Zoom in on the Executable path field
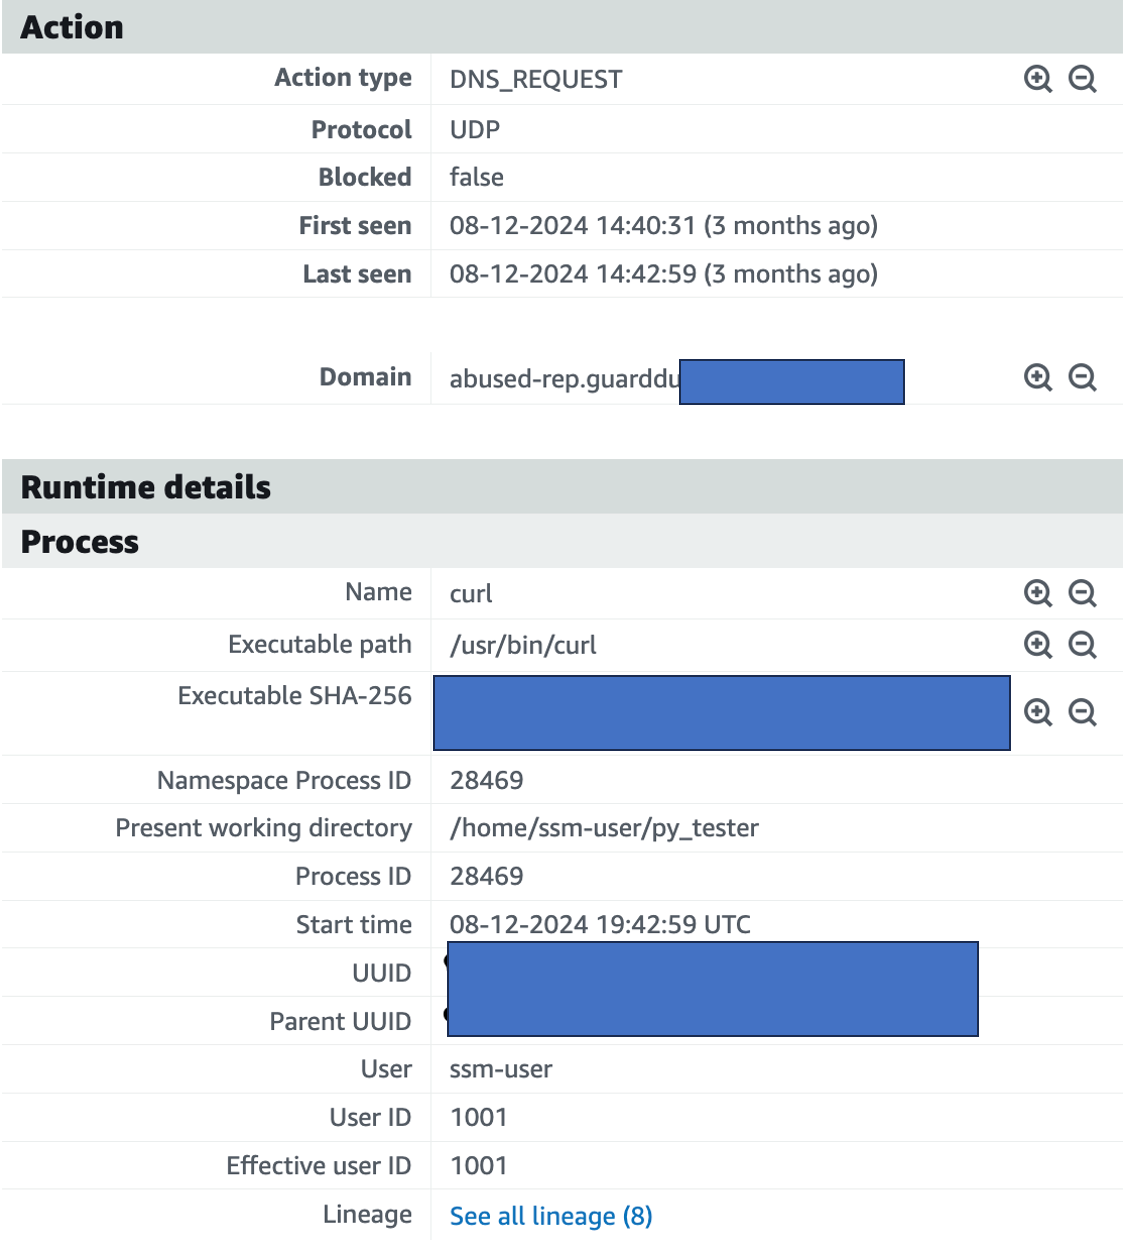The image size is (1128, 1240). (1037, 645)
